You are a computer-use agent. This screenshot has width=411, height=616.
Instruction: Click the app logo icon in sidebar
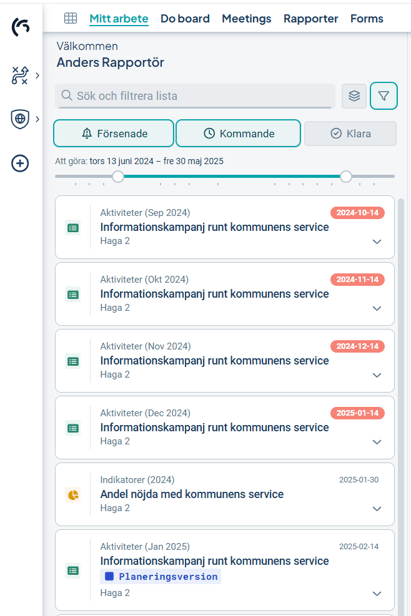point(20,27)
